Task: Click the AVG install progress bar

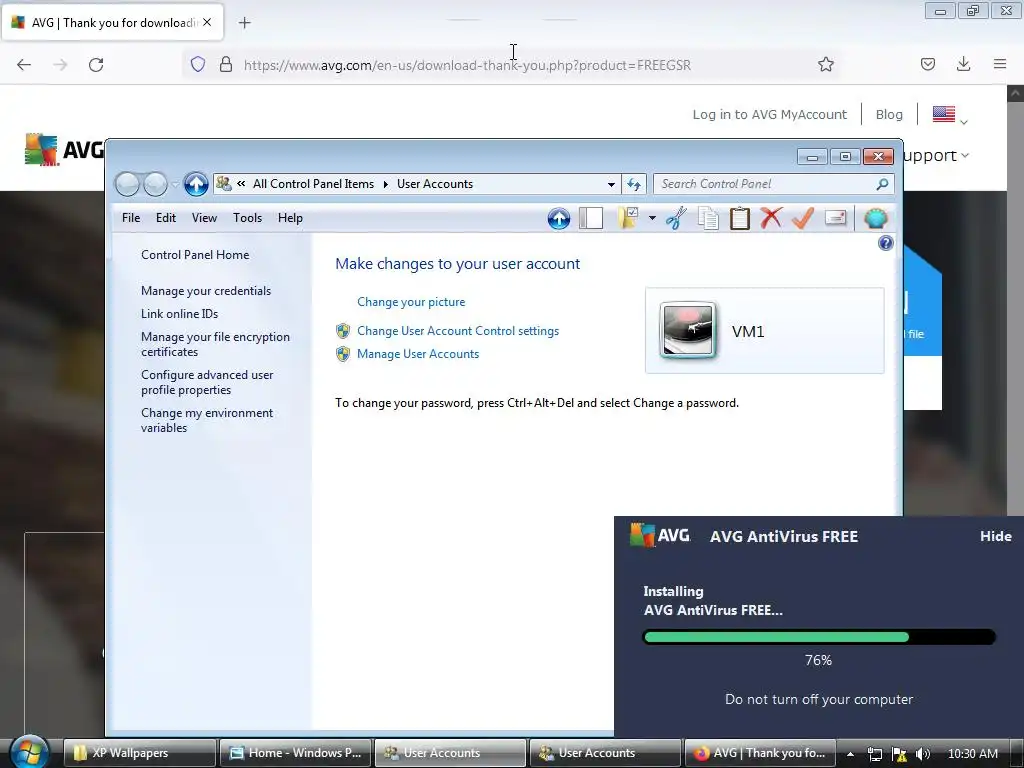Action: click(819, 637)
